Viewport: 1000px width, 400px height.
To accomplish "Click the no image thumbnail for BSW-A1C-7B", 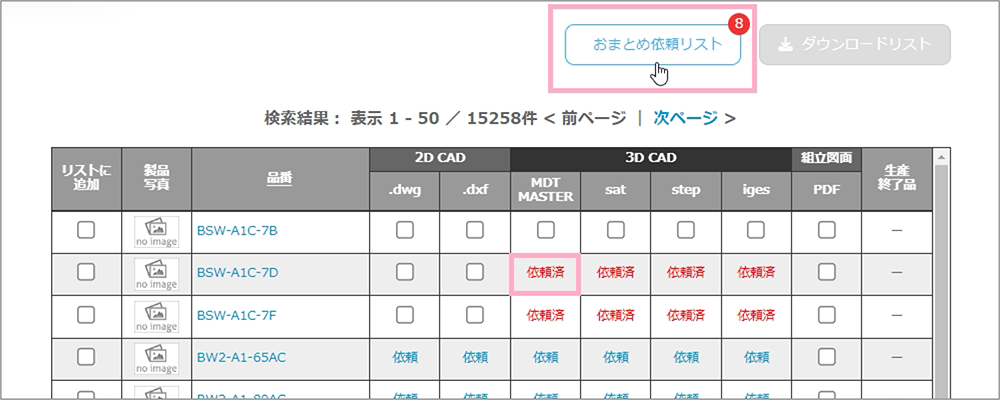I will coord(156,231).
